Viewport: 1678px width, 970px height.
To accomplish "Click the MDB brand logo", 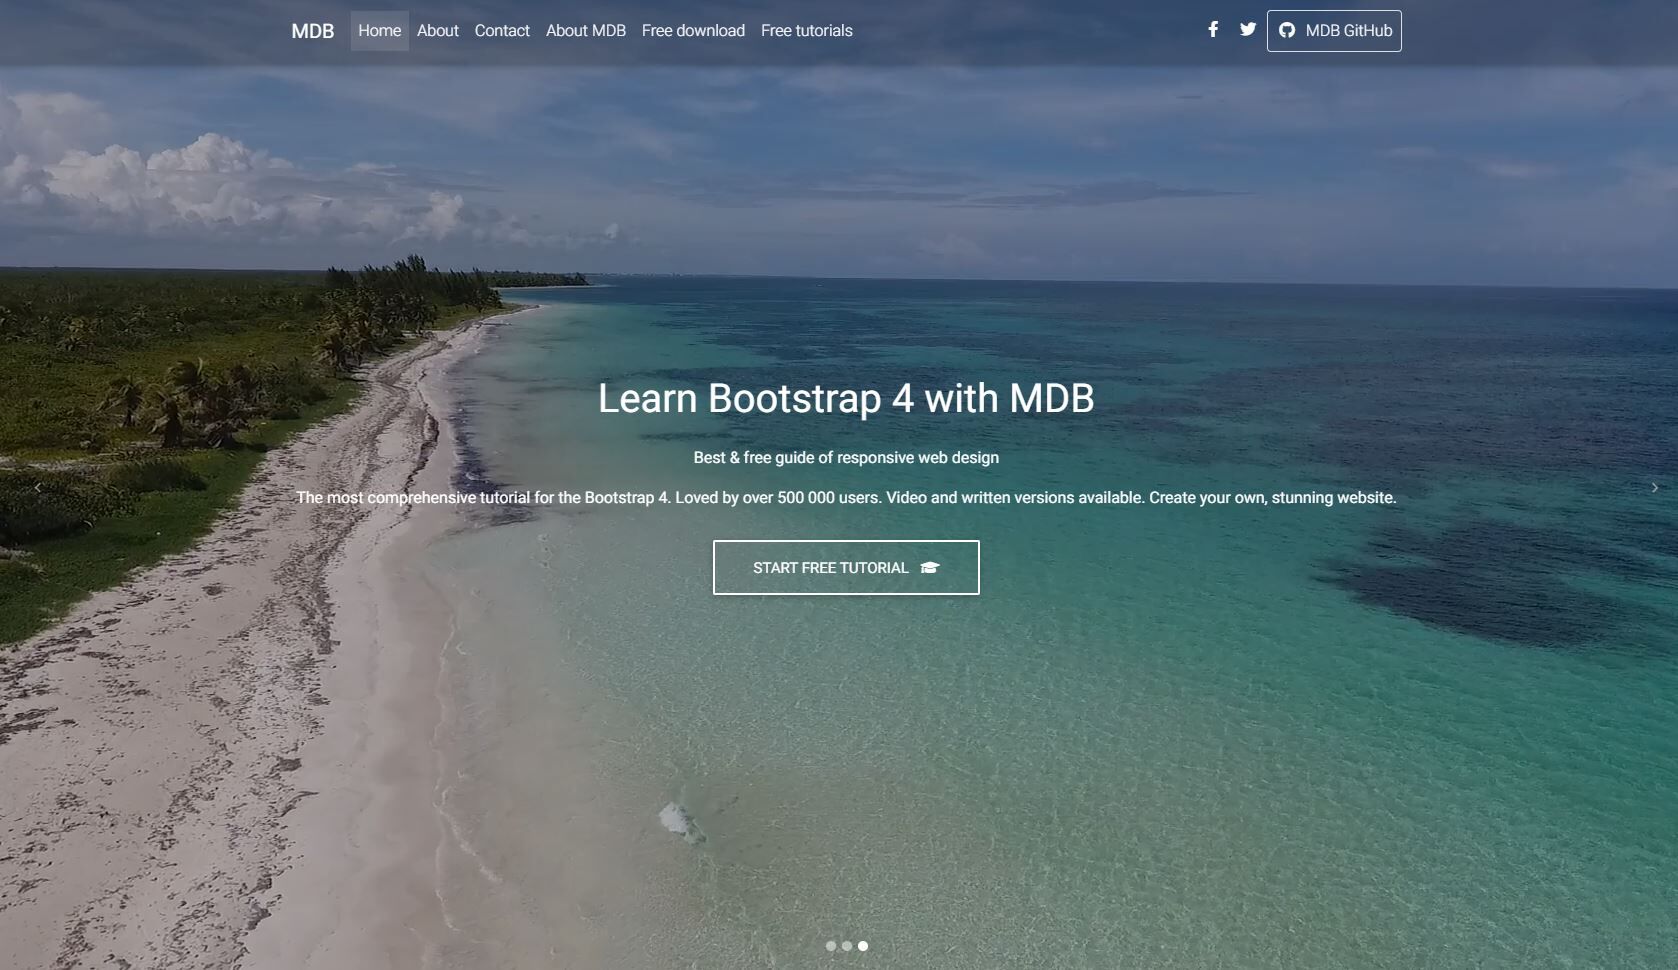I will [x=313, y=31].
